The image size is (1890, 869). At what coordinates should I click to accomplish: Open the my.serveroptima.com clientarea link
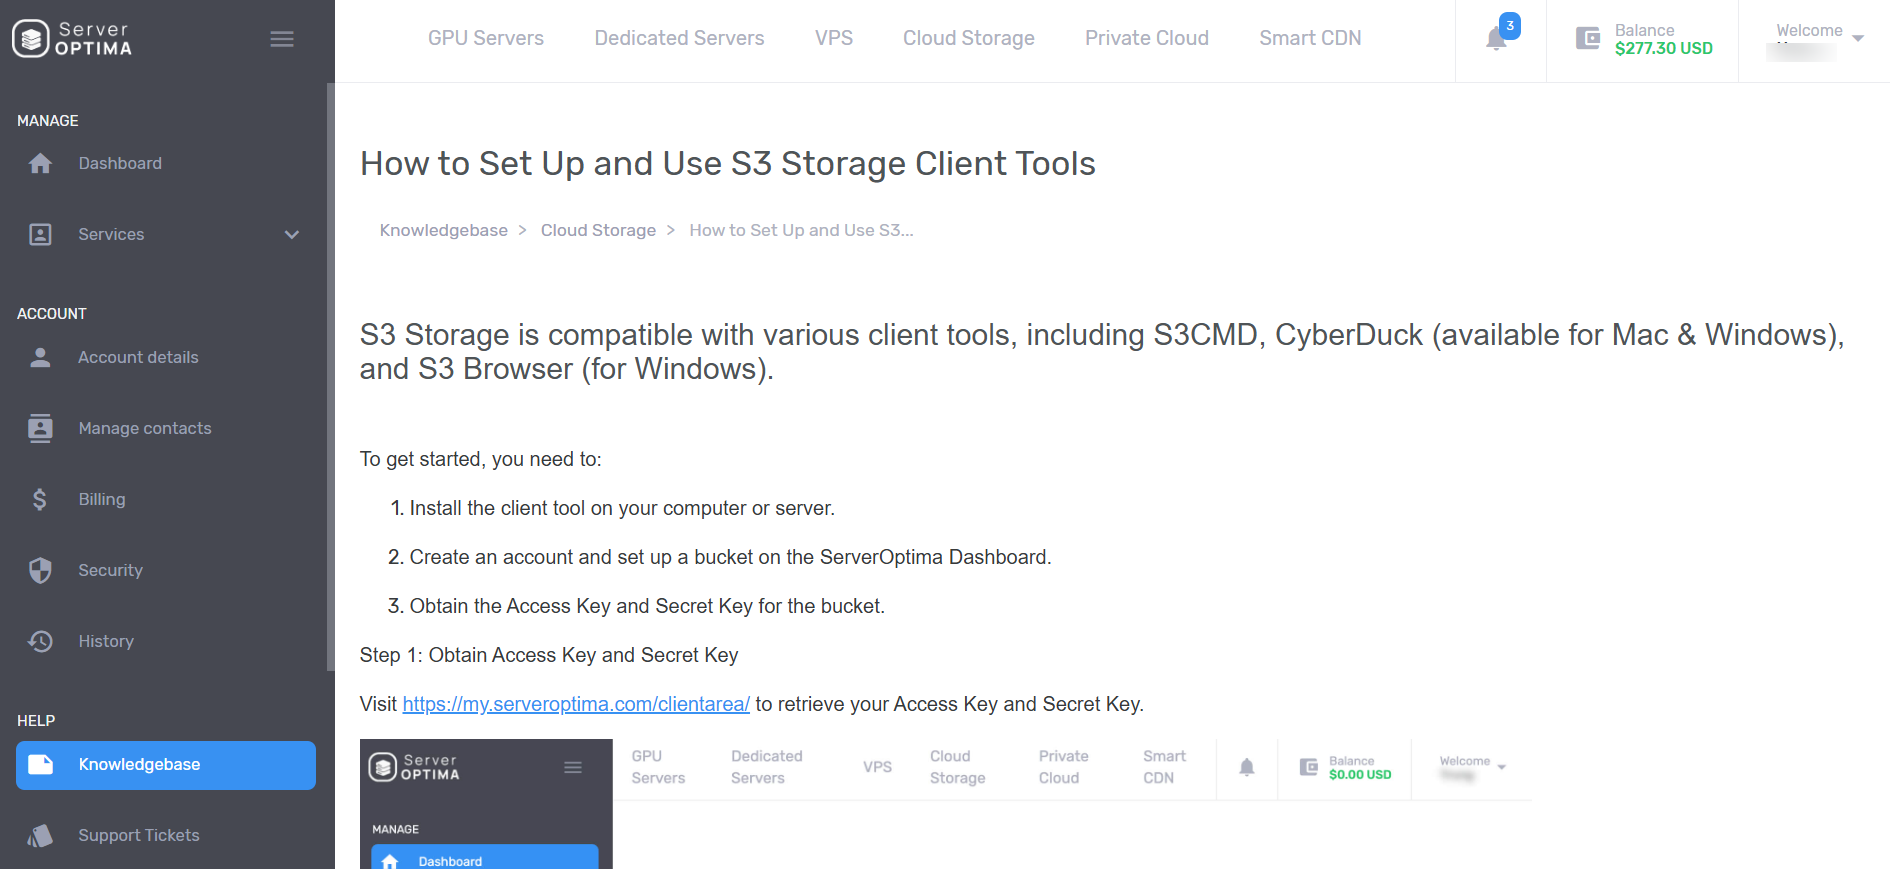pyautogui.click(x=576, y=704)
